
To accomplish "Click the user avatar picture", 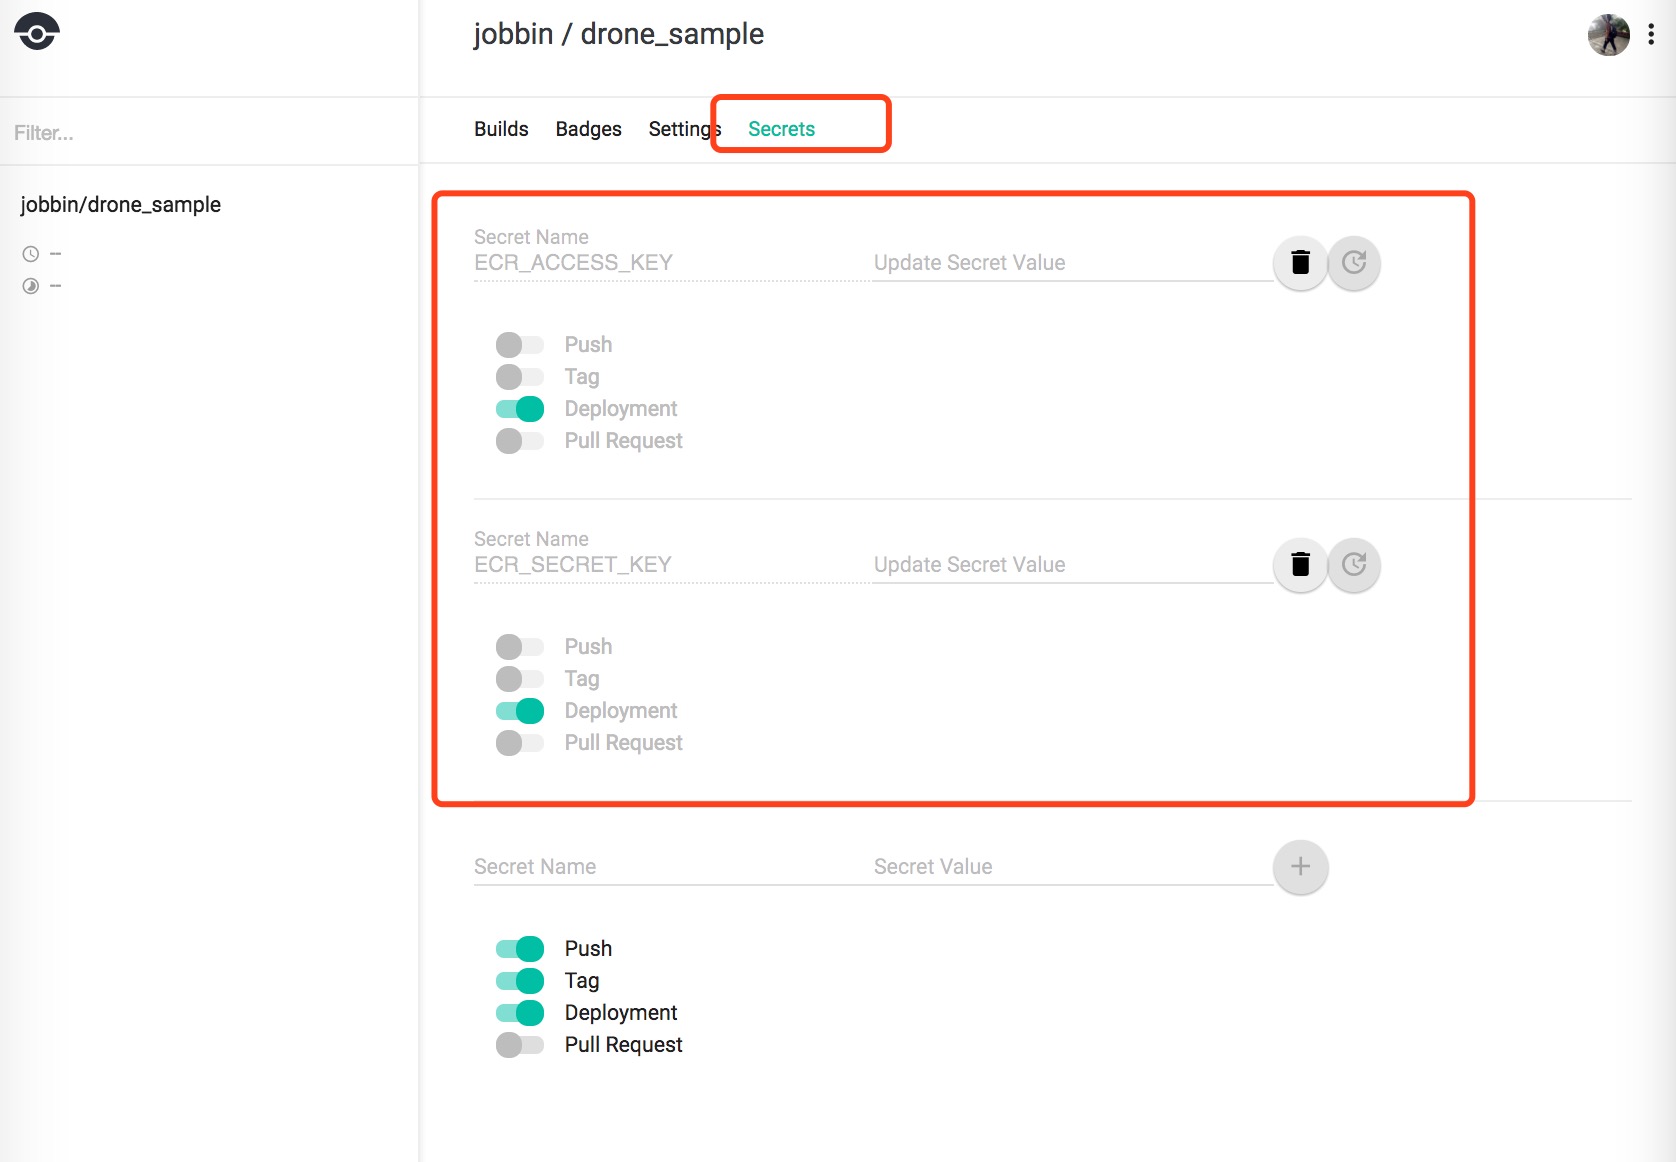I will [x=1608, y=35].
